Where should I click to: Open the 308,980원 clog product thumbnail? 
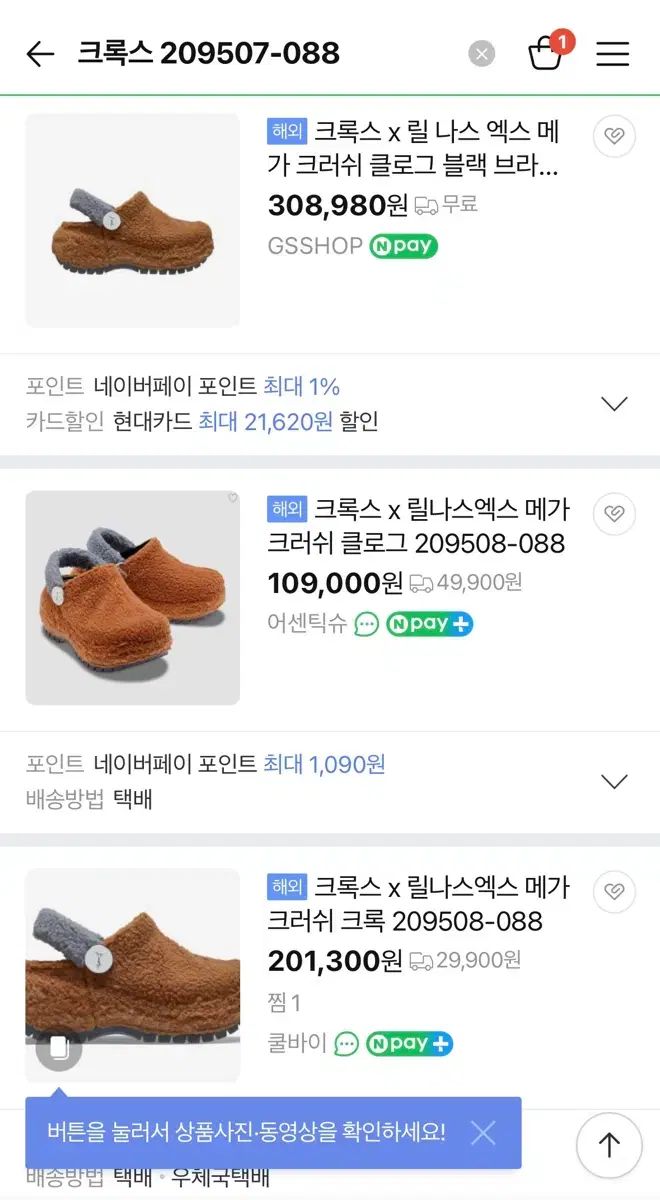pos(132,220)
